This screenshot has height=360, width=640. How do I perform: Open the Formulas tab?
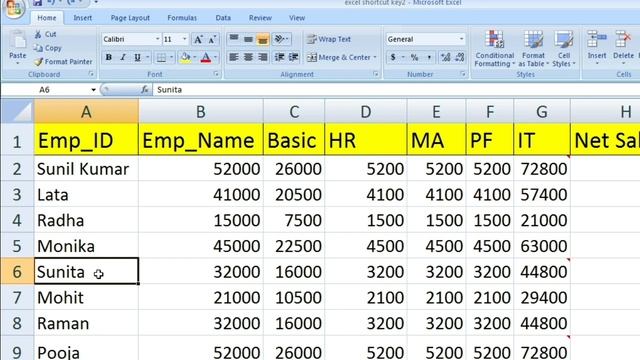(182, 18)
